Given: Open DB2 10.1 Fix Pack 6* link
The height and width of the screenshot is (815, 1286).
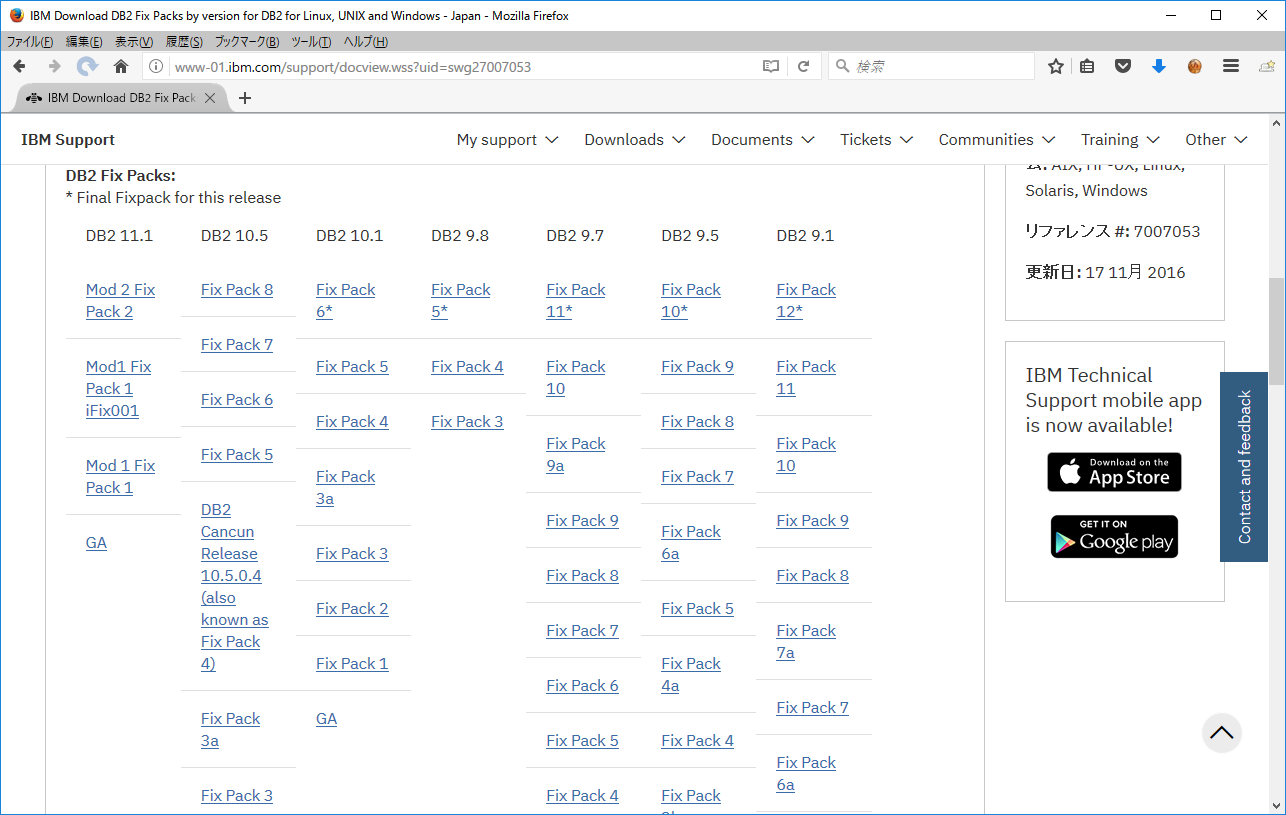Looking at the screenshot, I should pos(345,300).
